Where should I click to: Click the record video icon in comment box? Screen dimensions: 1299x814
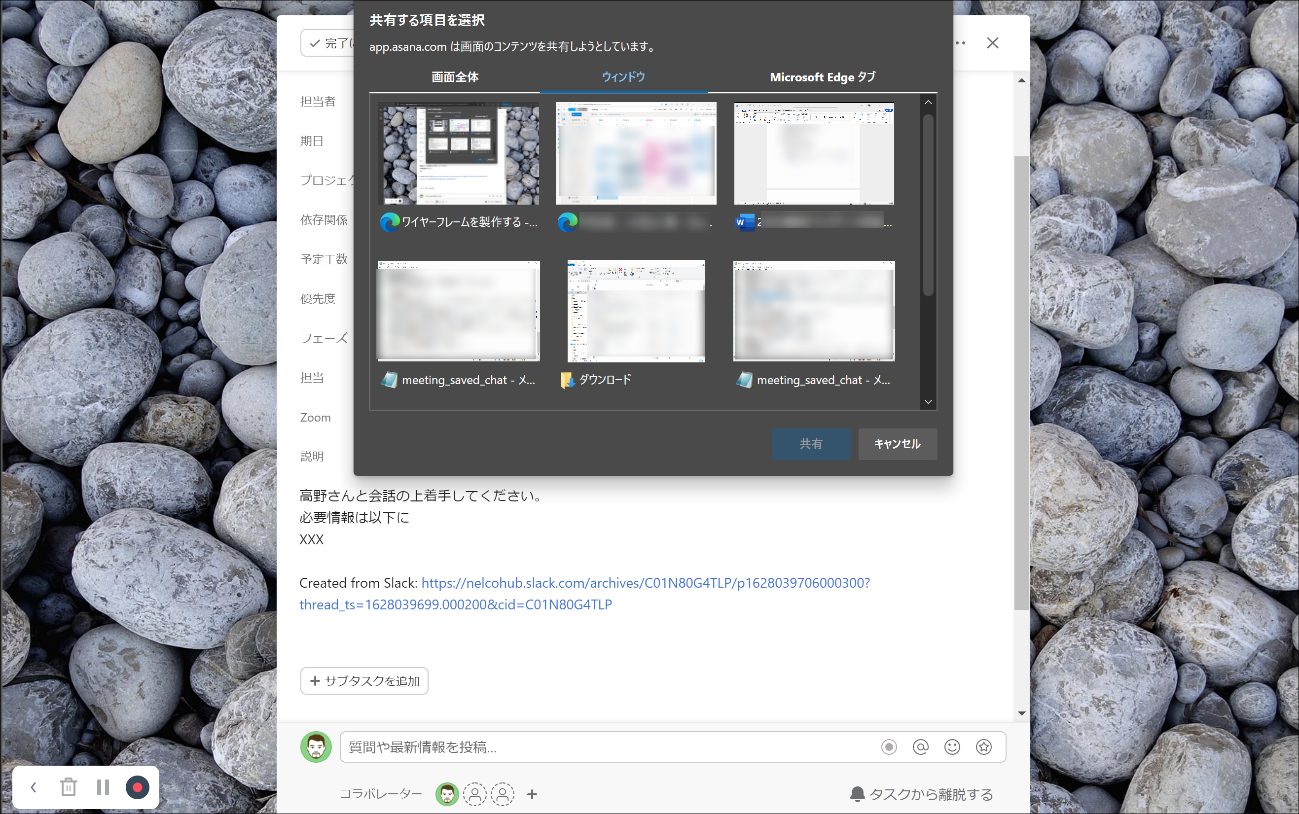[889, 747]
